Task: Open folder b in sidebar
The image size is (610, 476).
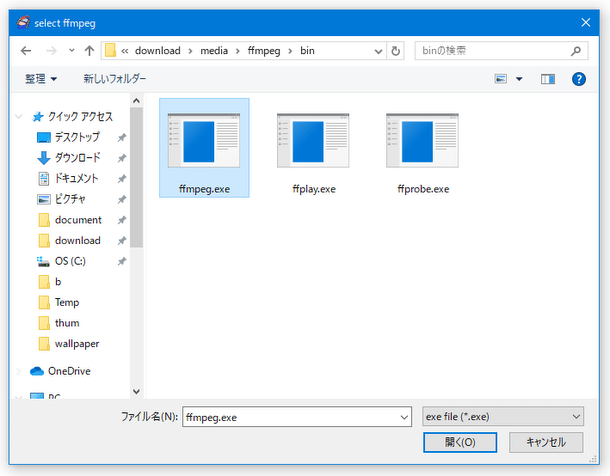Action: (50, 282)
